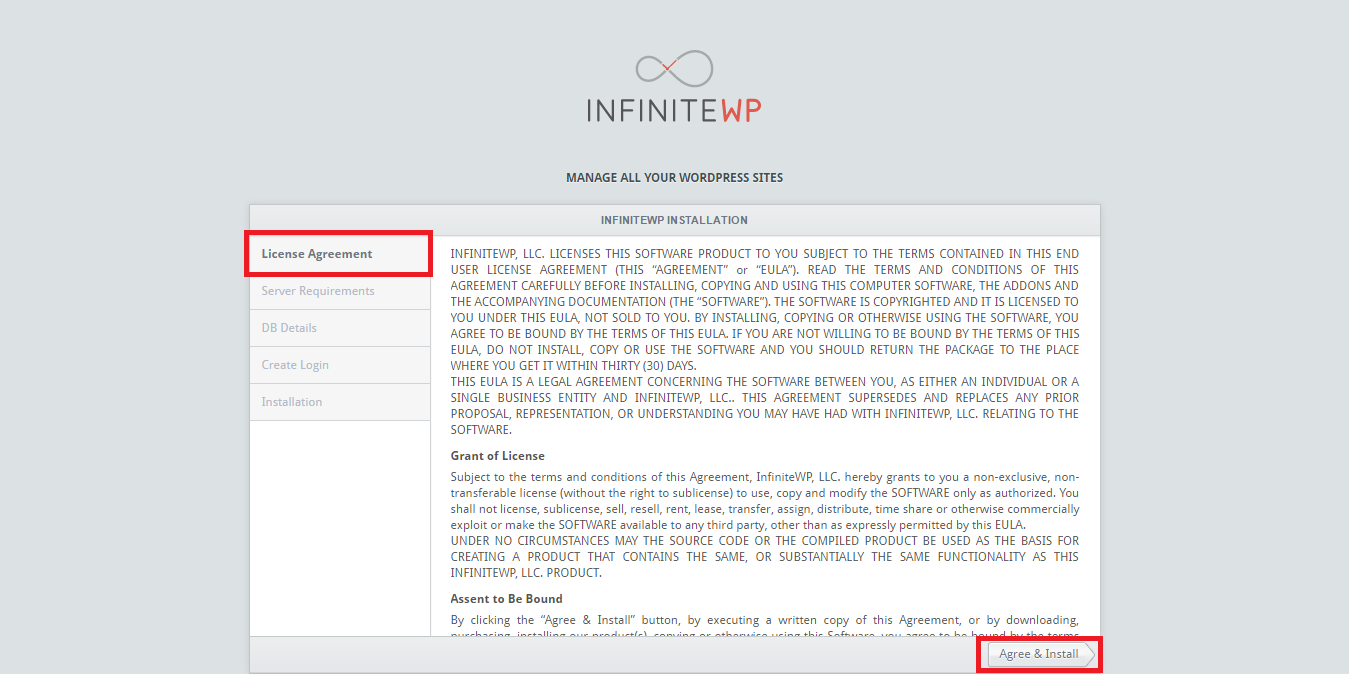The image size is (1349, 674).
Task: Click the Agree & Install button
Action: (x=1040, y=654)
